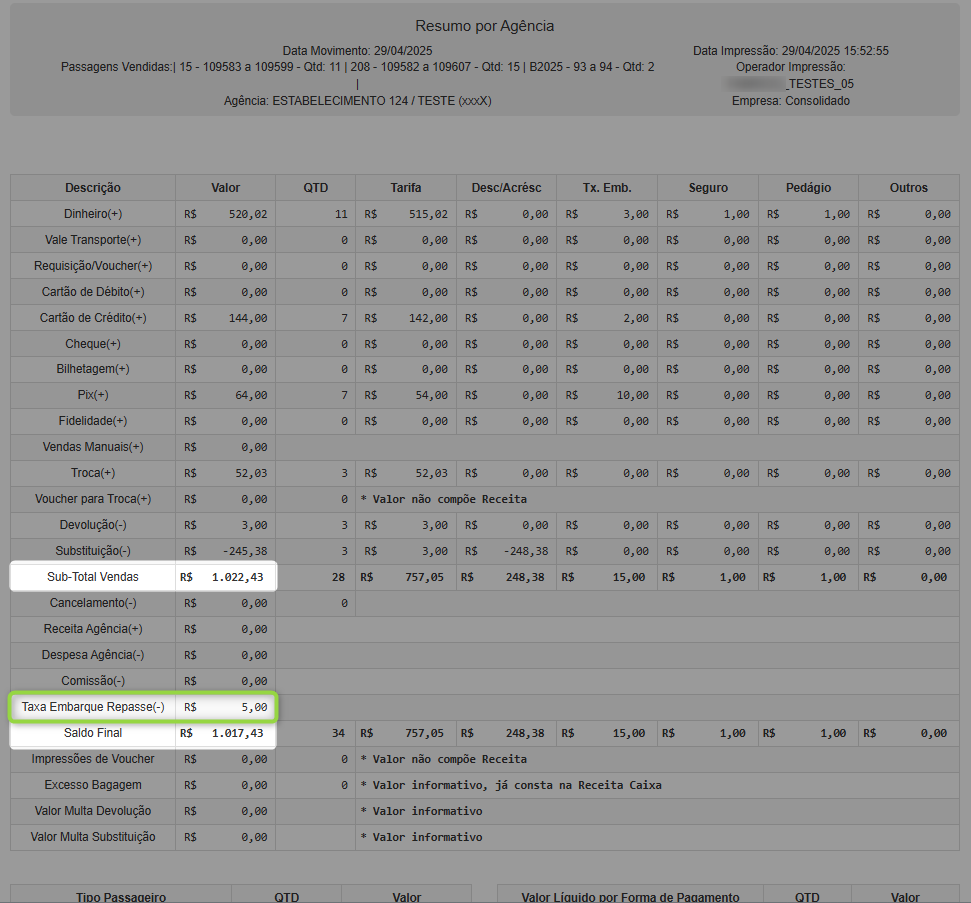Viewport: 971px width, 903px height.
Task: Select the "Taxa Embarque Repasse(-)" row label
Action: click(93, 707)
